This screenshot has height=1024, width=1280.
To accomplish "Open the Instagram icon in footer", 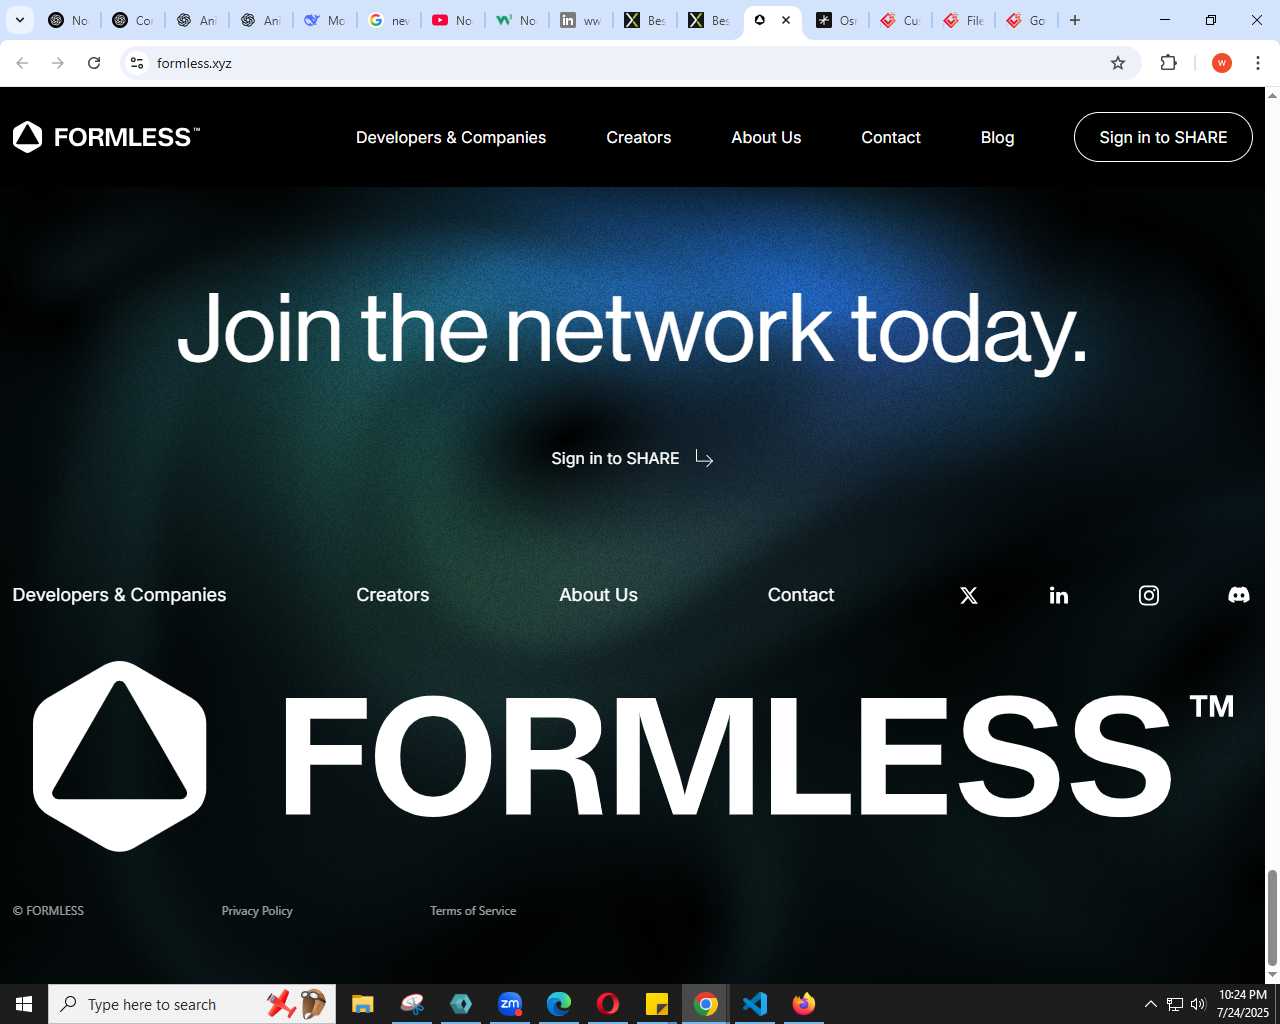I will pos(1149,596).
